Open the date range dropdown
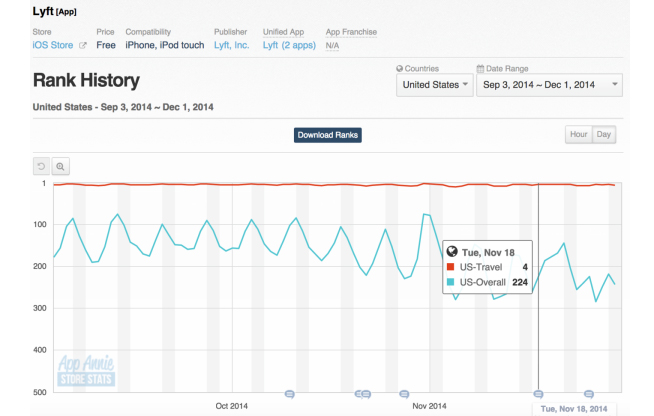Viewport: 654px width, 416px height. [x=549, y=85]
